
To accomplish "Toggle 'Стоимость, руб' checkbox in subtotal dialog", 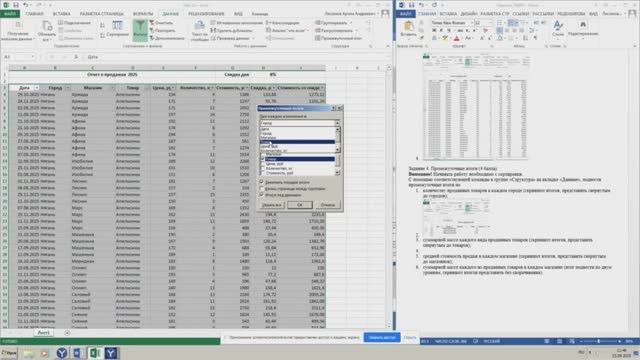I will coord(262,173).
